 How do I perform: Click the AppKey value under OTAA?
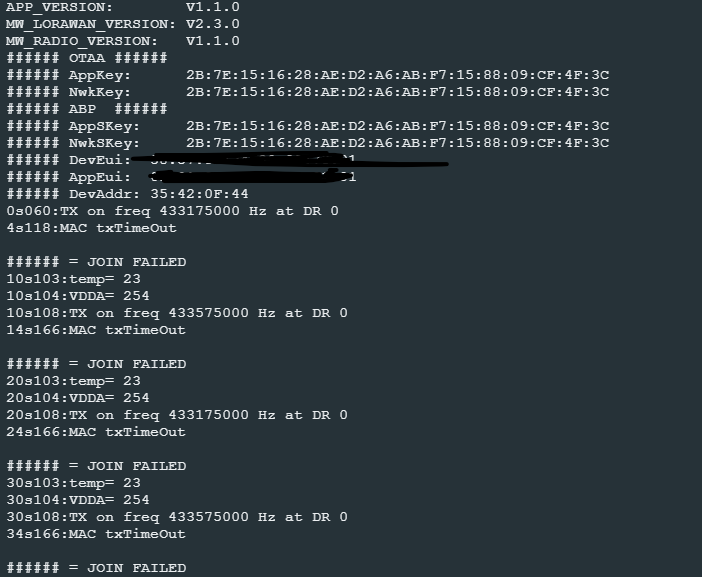[x=397, y=75]
